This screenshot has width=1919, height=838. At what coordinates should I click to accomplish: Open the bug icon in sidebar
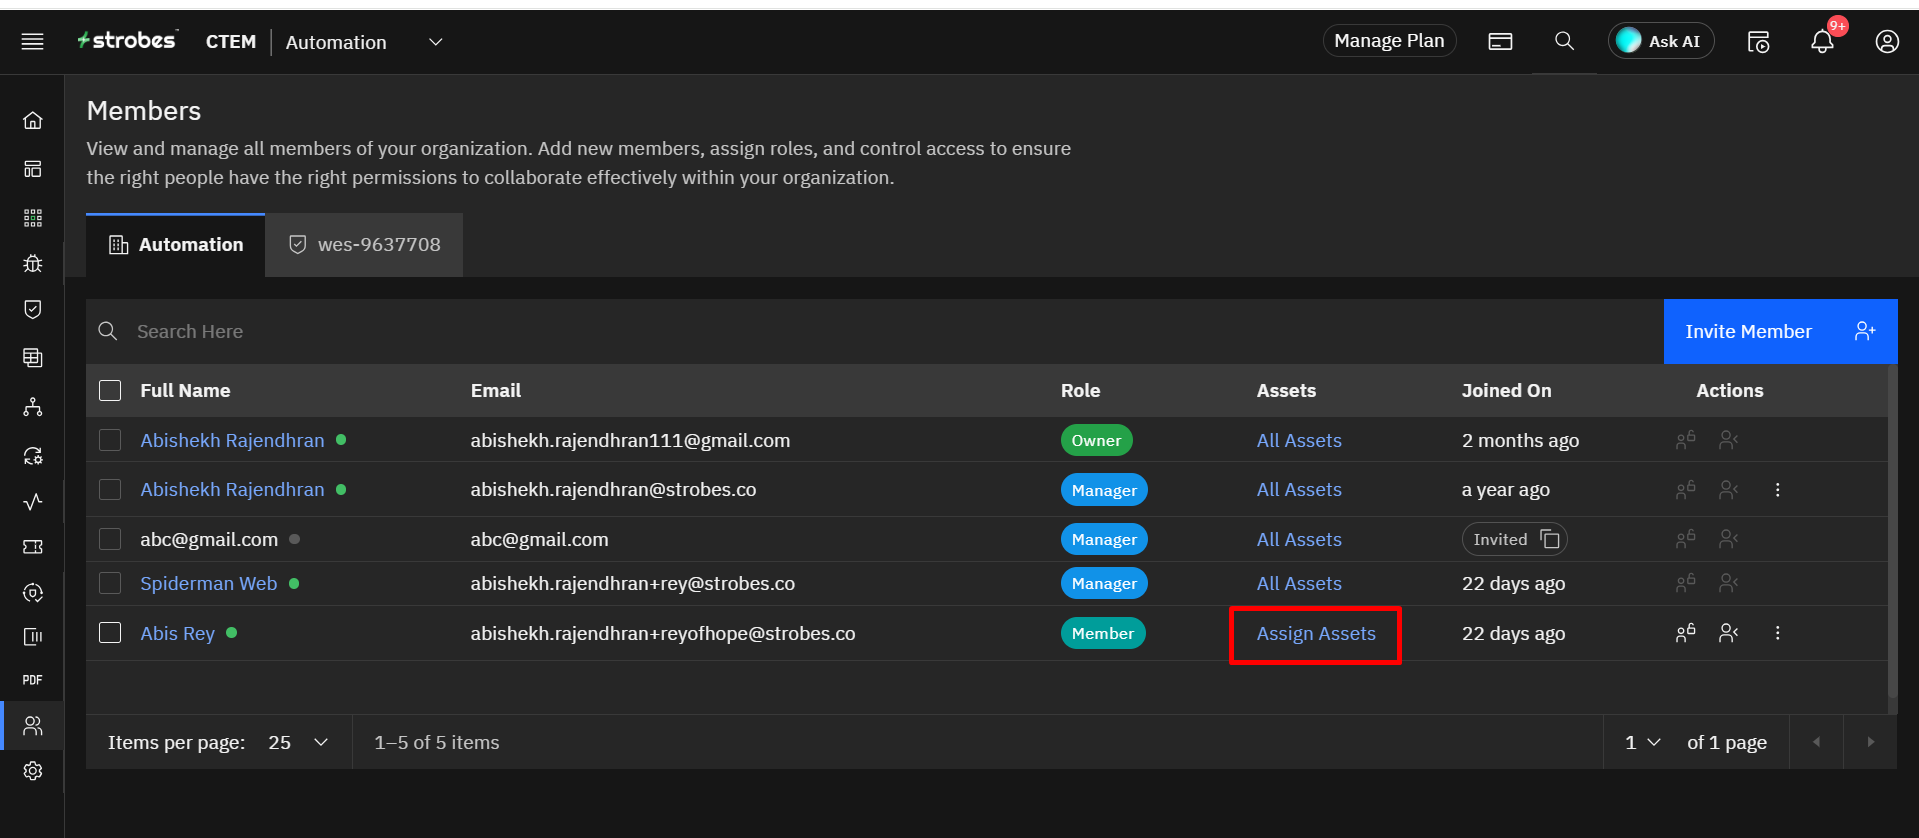click(x=33, y=263)
